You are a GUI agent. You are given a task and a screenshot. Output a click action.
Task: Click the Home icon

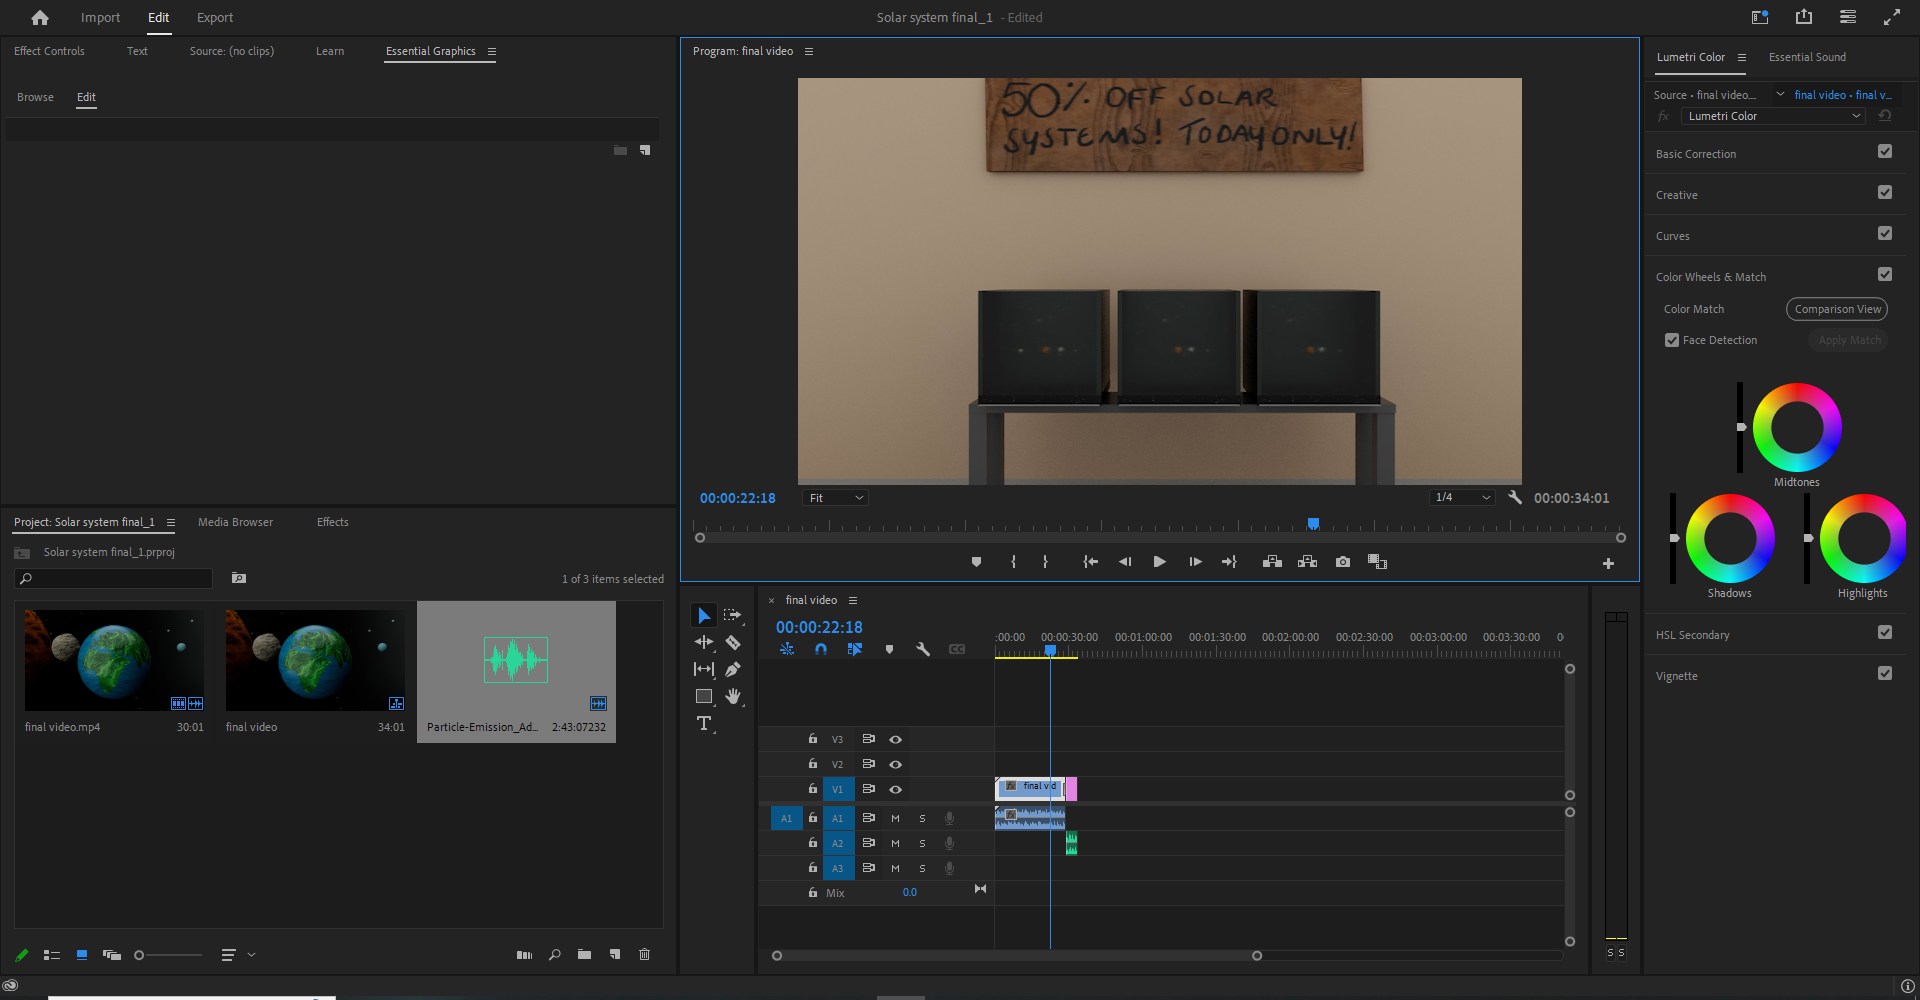[x=40, y=18]
